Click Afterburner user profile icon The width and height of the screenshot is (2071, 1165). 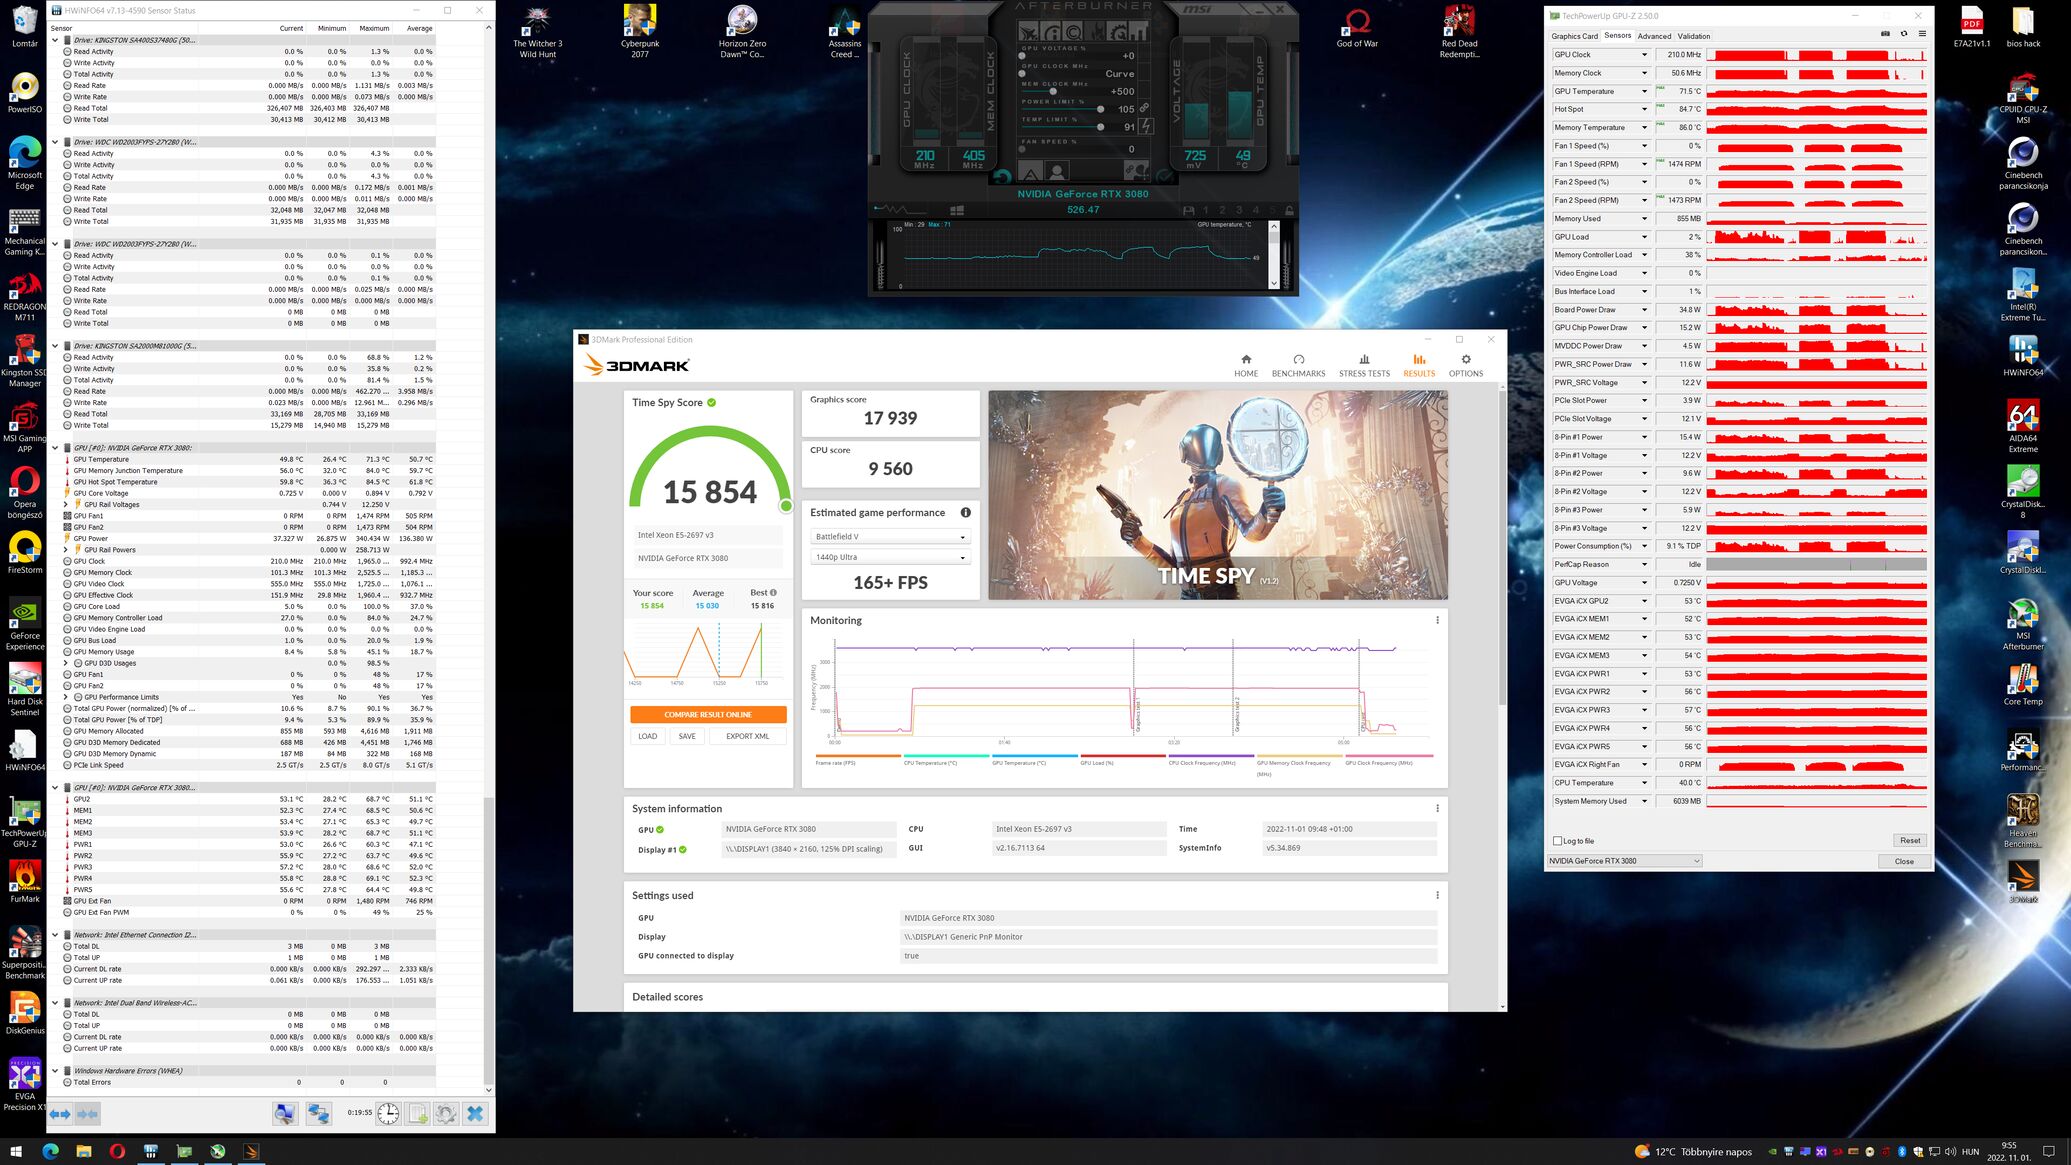click(1056, 171)
